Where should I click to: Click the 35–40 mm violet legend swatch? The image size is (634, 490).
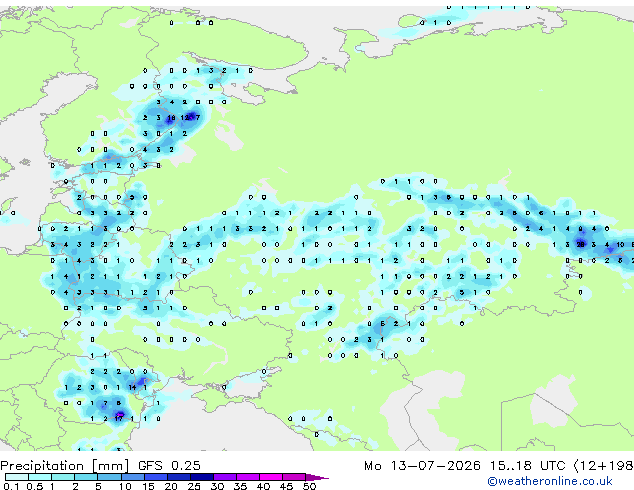pyautogui.click(x=248, y=477)
